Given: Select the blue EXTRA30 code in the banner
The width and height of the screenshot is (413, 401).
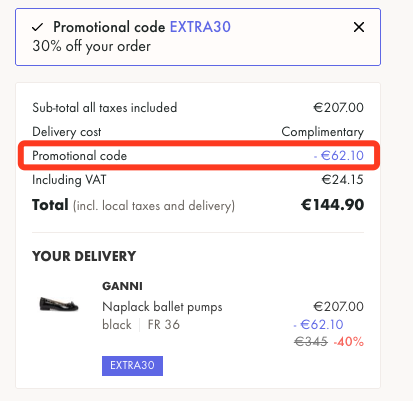Looking at the screenshot, I should (200, 27).
